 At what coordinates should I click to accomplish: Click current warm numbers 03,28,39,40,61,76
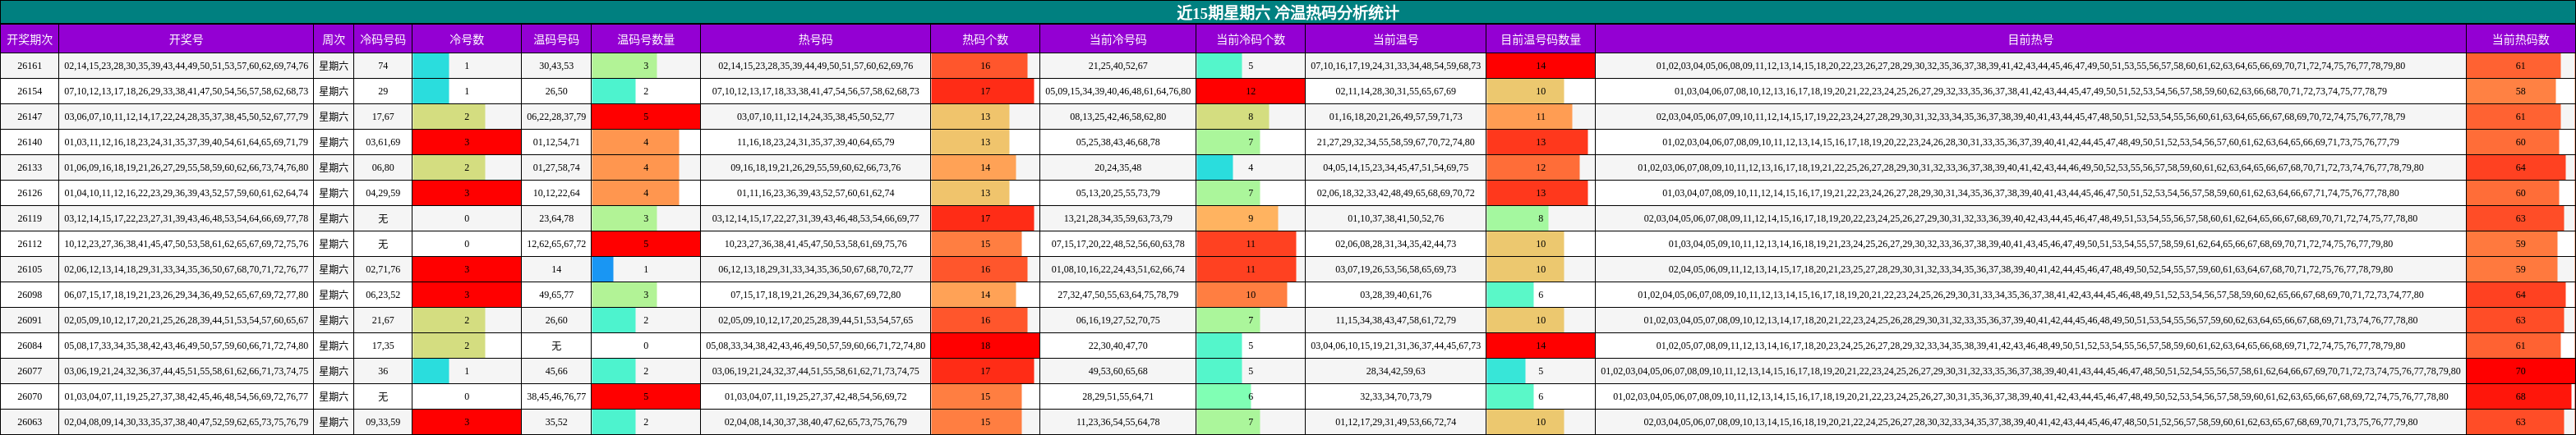(1395, 295)
